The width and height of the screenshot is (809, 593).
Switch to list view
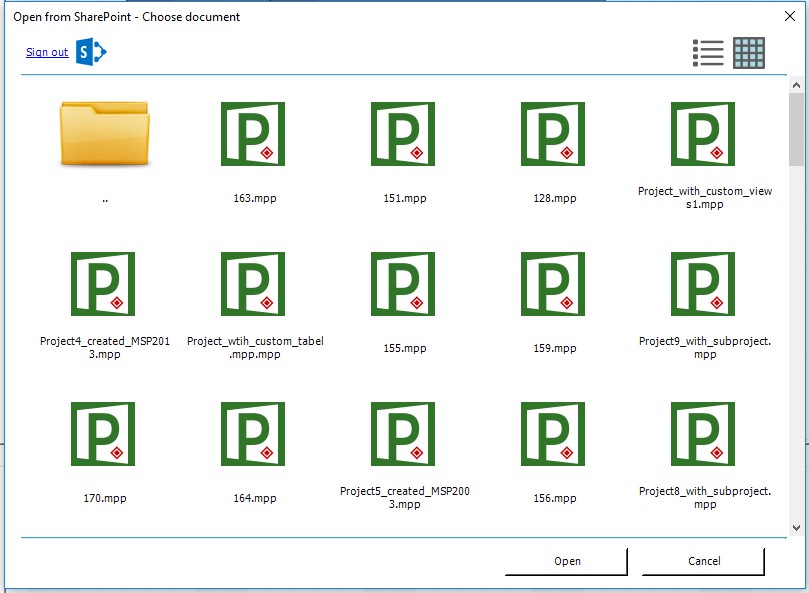click(708, 53)
